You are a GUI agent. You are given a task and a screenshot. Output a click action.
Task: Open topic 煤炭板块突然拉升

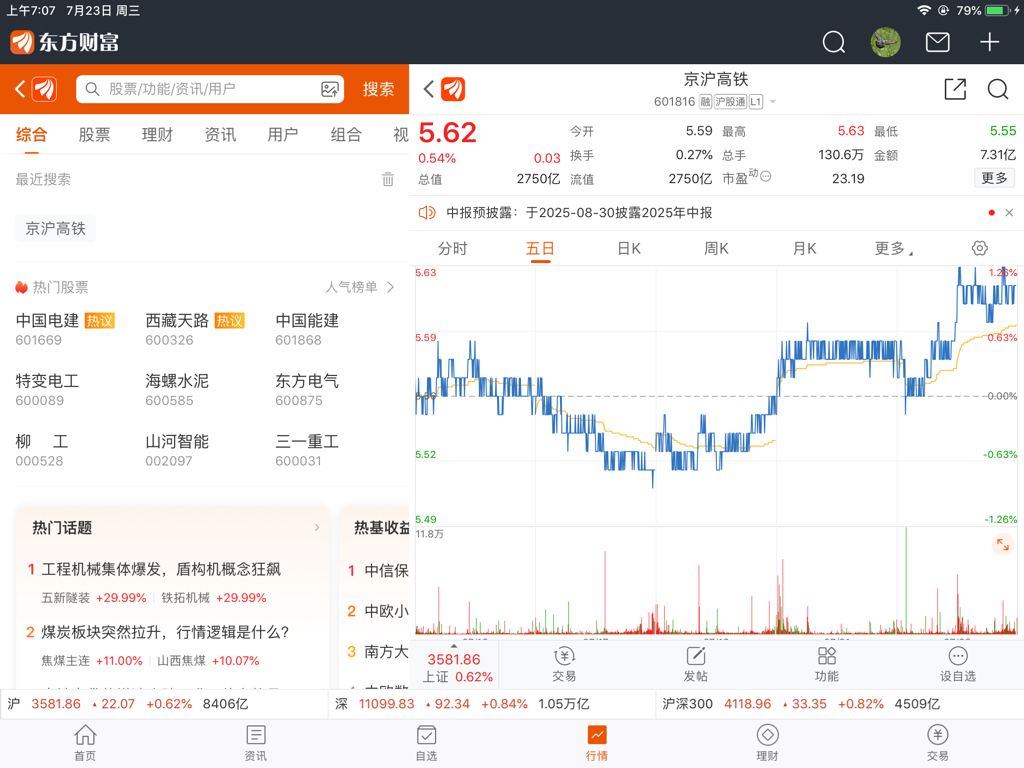(165, 632)
